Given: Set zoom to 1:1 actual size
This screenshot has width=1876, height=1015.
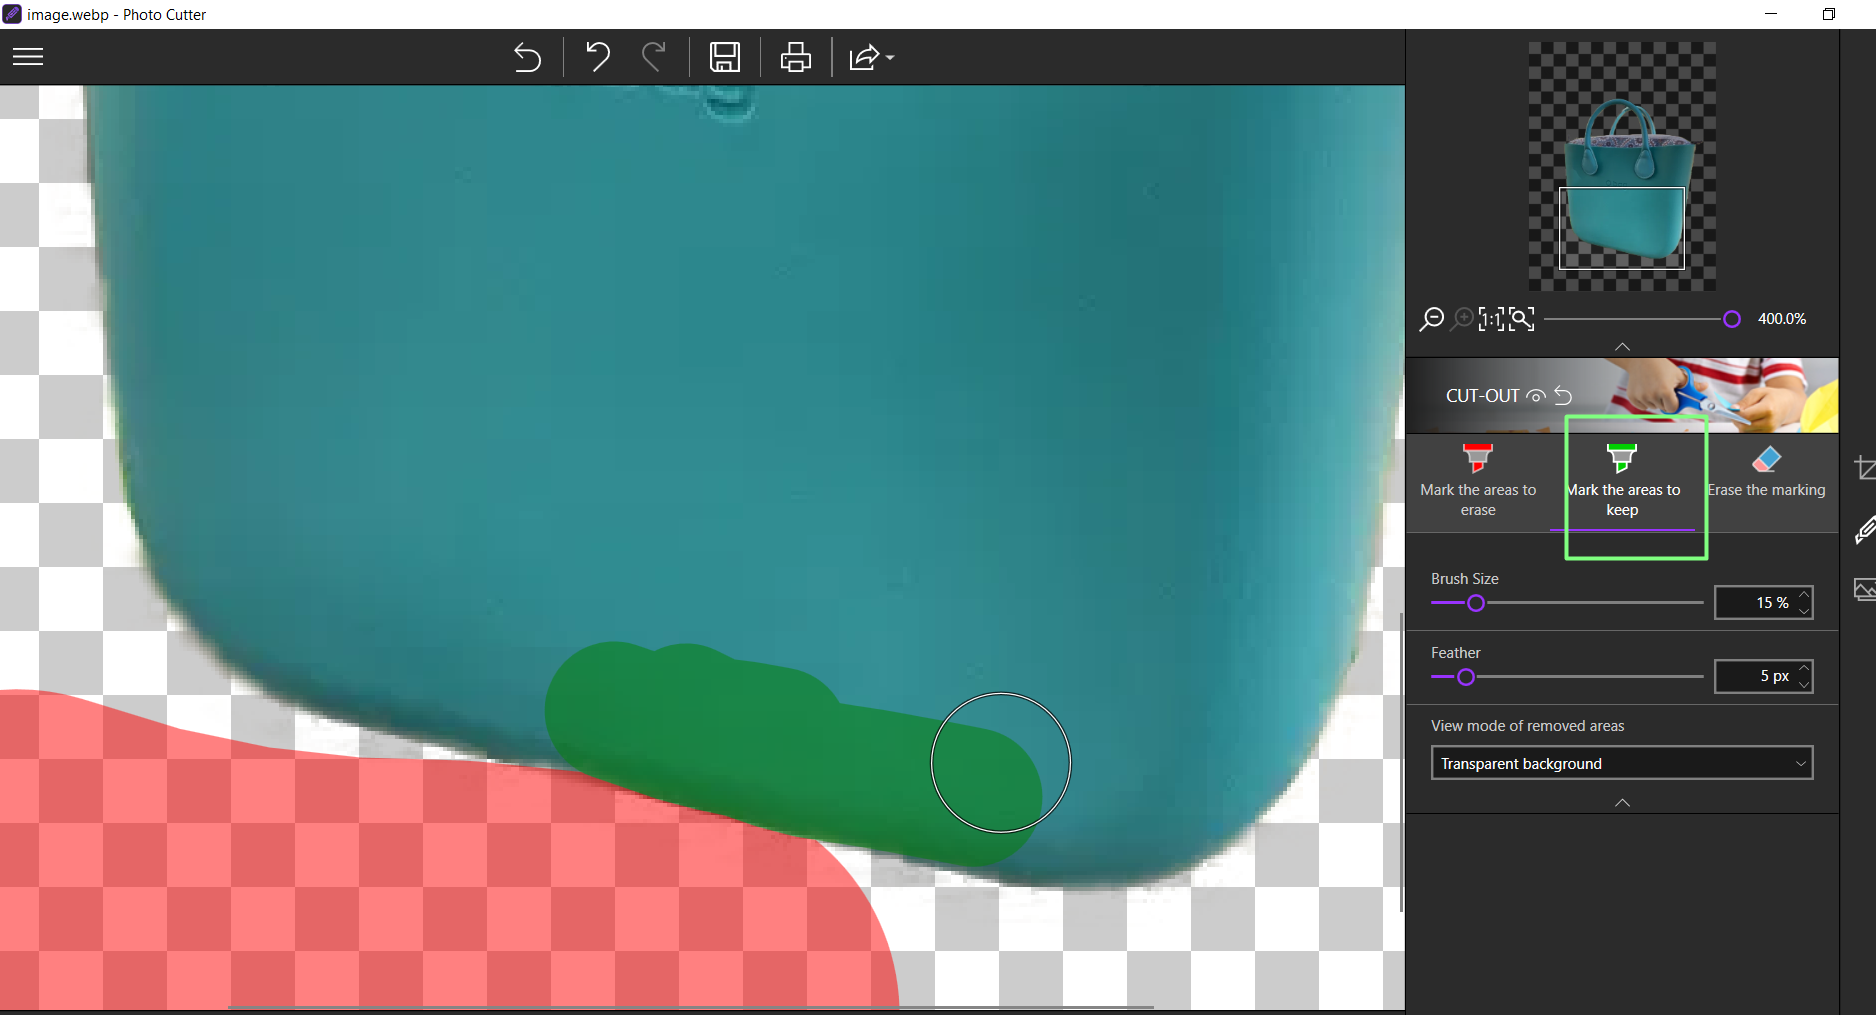Looking at the screenshot, I should tap(1491, 319).
